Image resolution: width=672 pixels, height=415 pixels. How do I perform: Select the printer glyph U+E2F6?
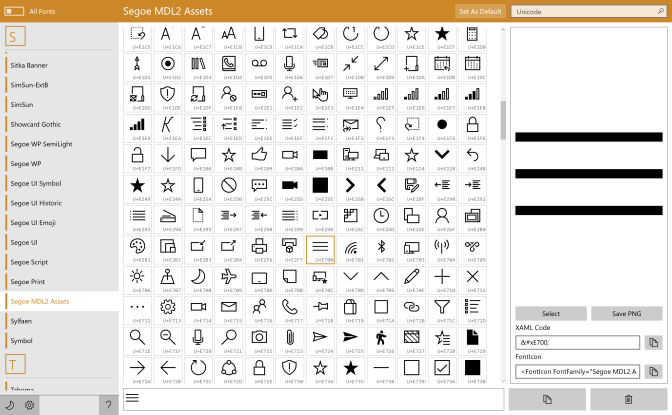(259, 250)
